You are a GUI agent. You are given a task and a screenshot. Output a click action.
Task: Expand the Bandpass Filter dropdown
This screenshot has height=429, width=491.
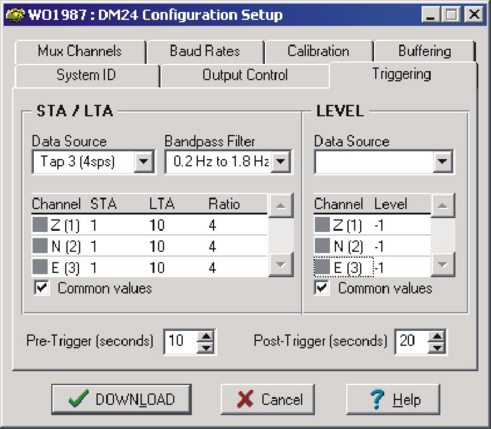(281, 162)
